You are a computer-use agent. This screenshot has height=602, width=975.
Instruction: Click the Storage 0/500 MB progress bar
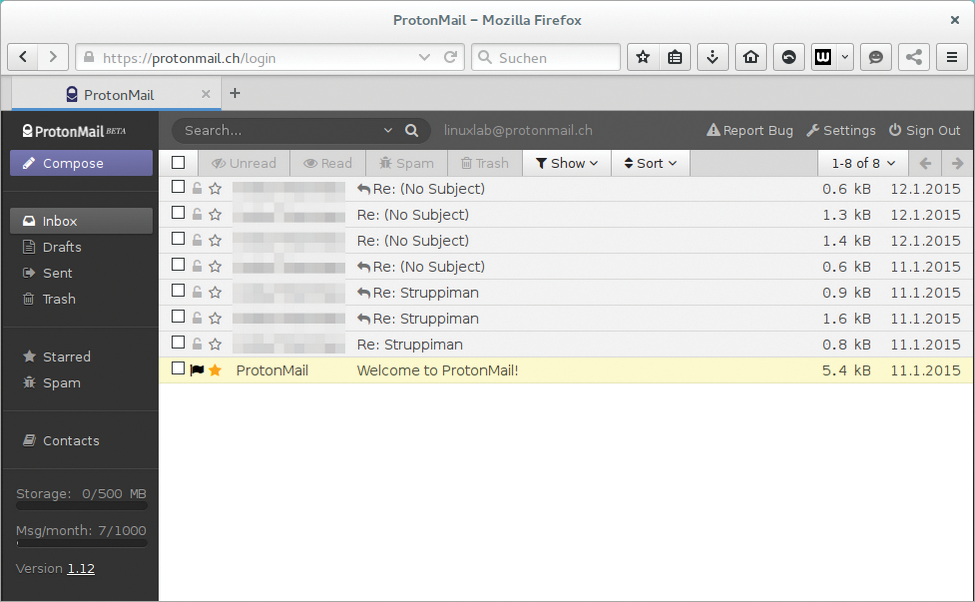(80, 505)
